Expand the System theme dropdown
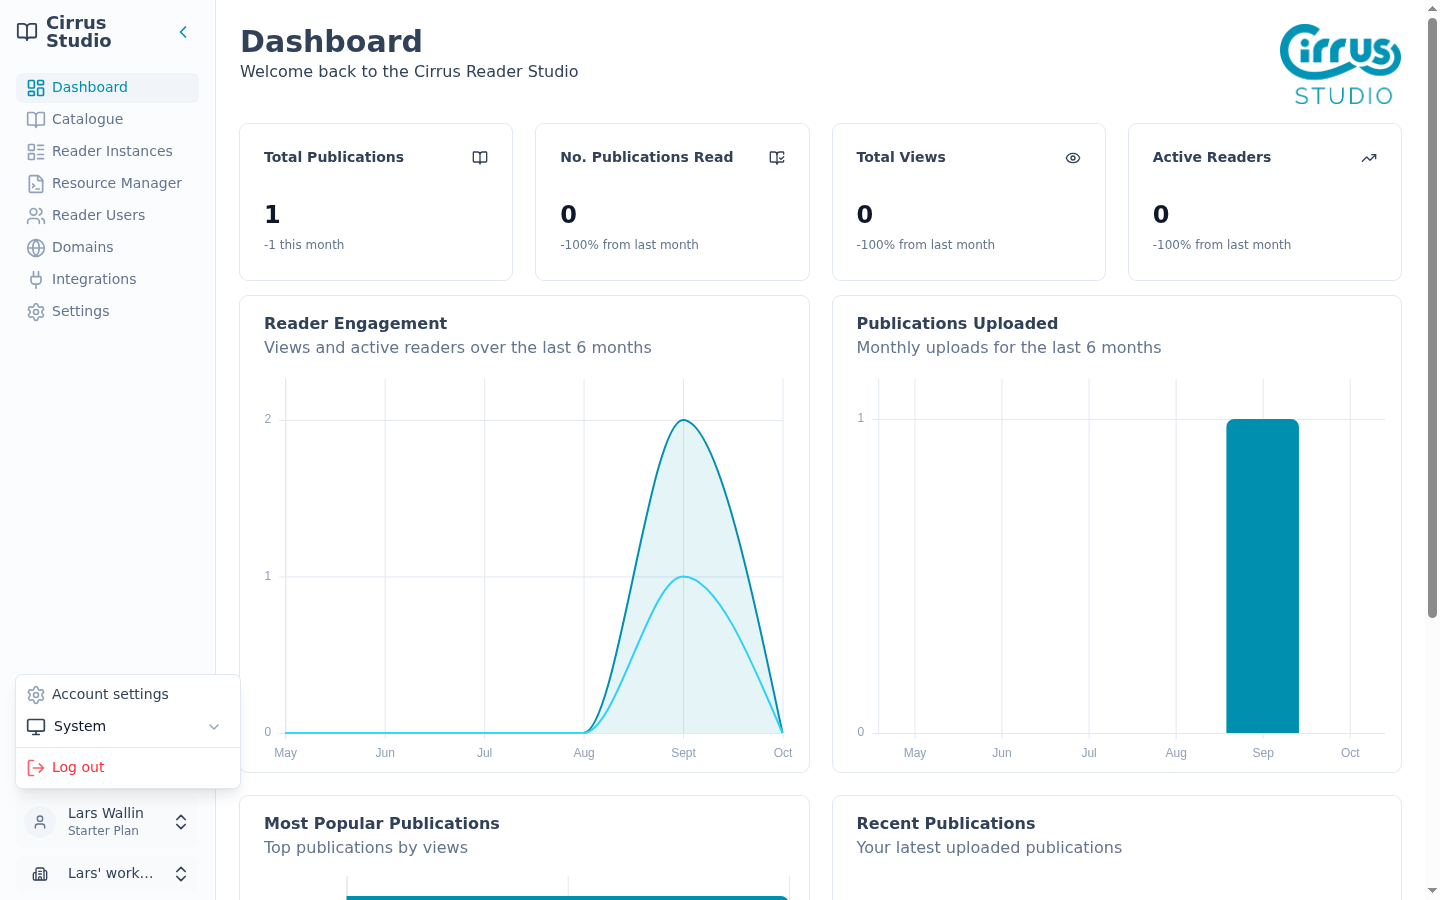Screen dimensions: 1440x900 click(128, 727)
